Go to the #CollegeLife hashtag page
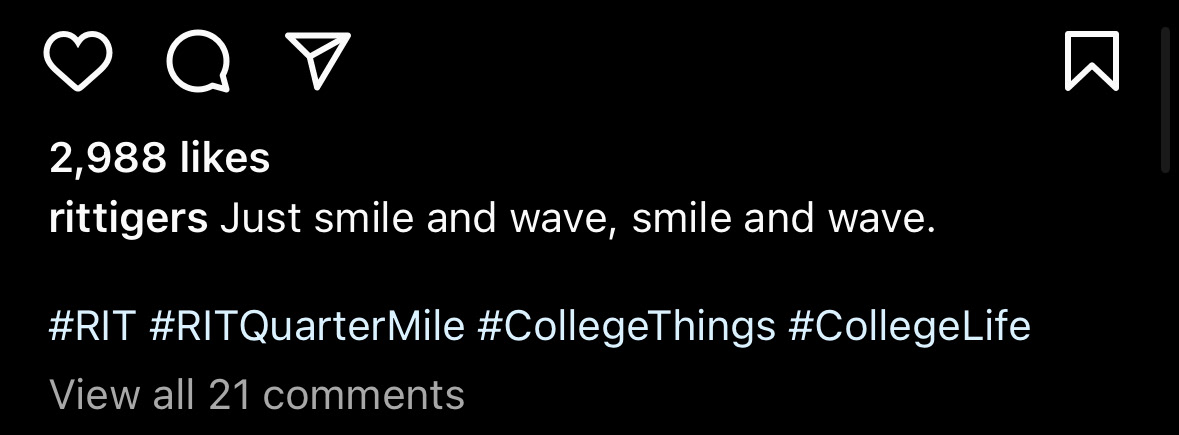Viewport: 1179px width, 435px height. [x=909, y=327]
